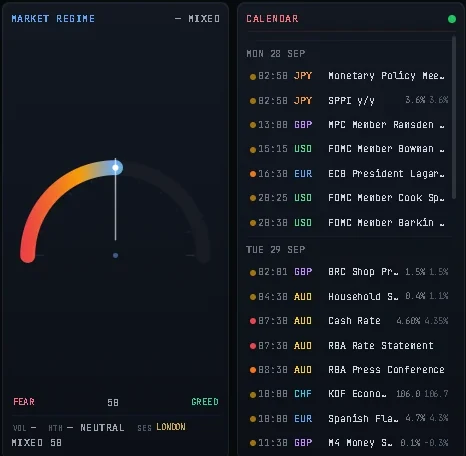Open the ECB President Lagar.. event
This screenshot has width=466, height=456.
349,174
